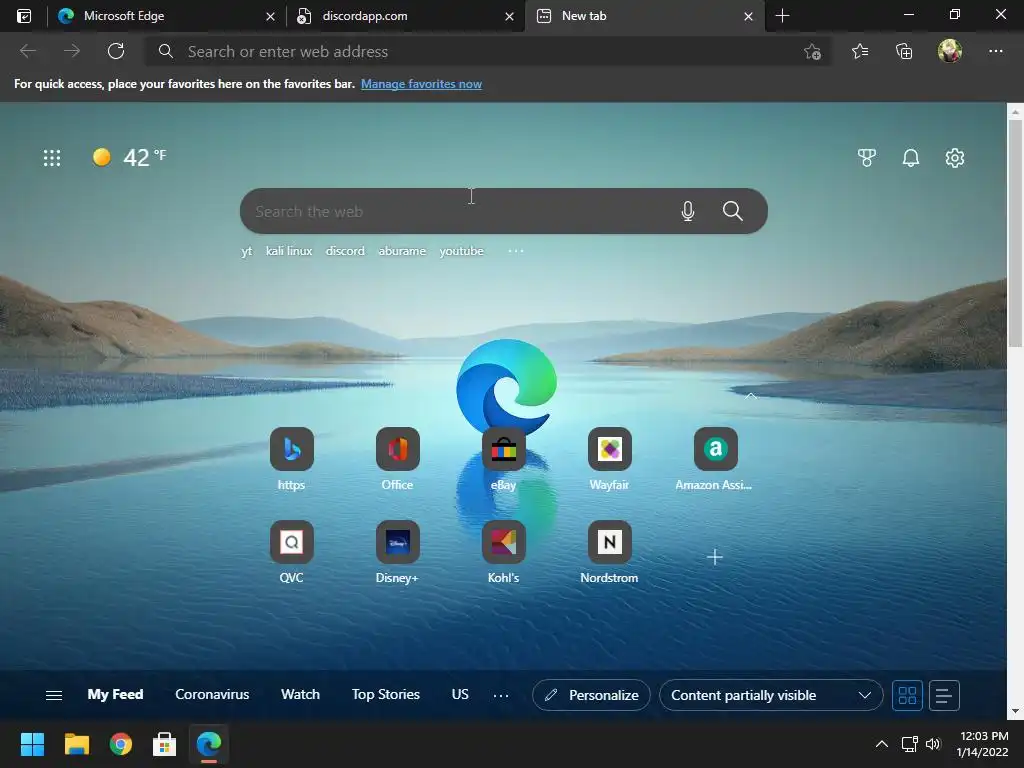Select the 'yt' recent search
The image size is (1024, 768).
pos(246,251)
